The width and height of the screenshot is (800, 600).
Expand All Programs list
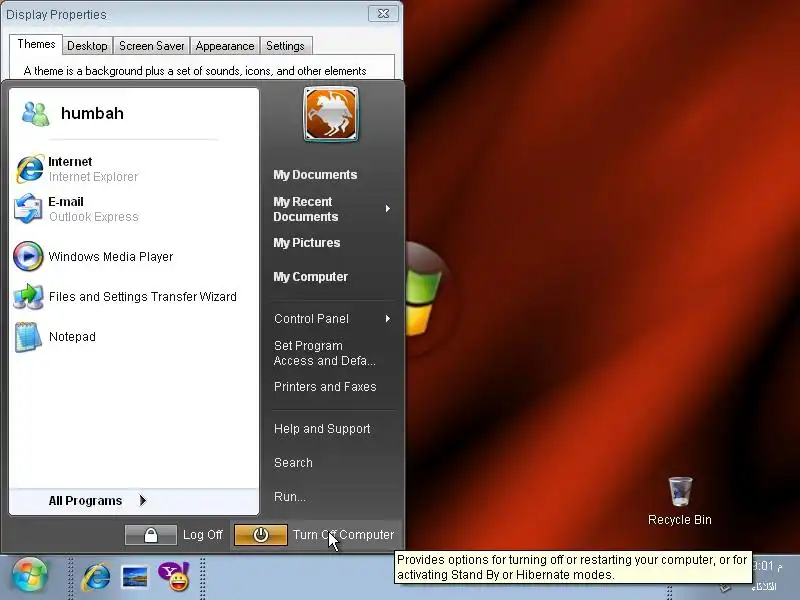coord(97,501)
